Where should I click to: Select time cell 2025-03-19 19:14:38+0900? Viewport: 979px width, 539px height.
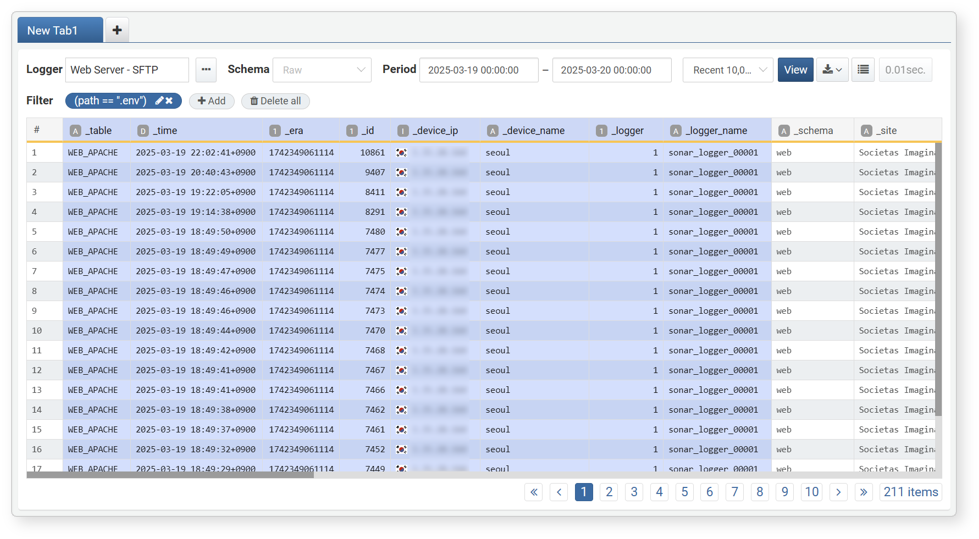point(195,212)
